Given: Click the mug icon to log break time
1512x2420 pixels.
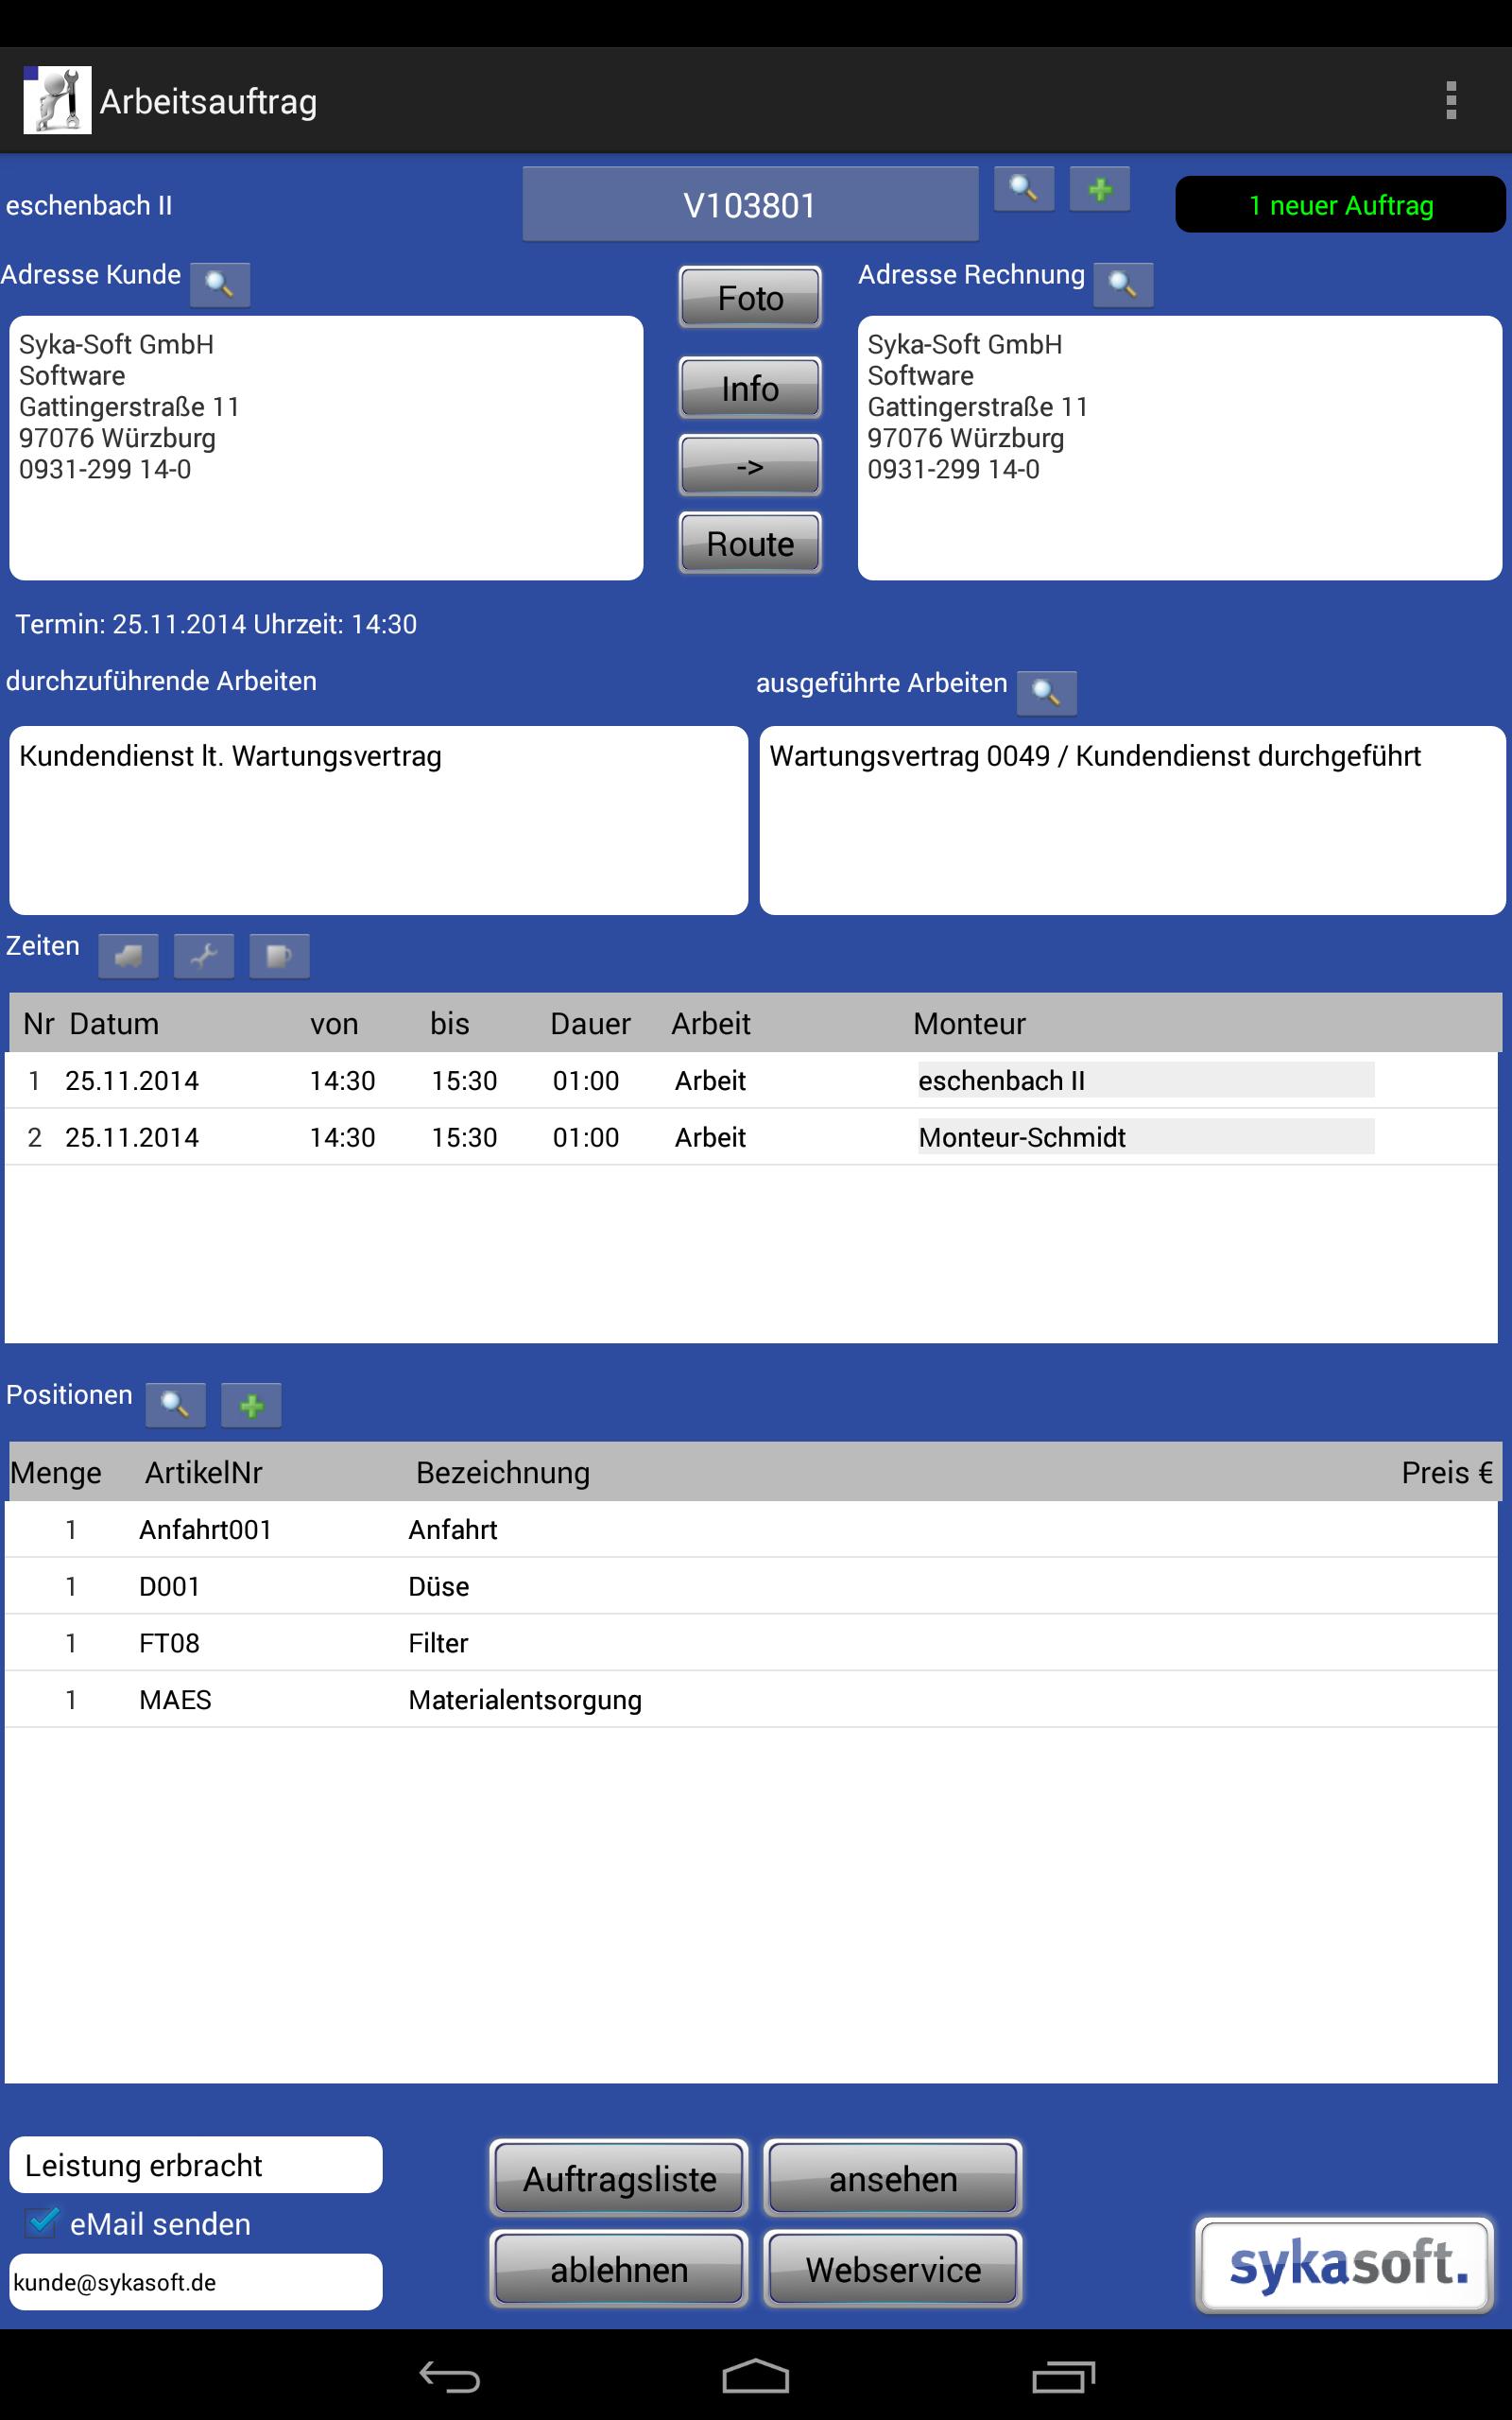Looking at the screenshot, I should [279, 956].
